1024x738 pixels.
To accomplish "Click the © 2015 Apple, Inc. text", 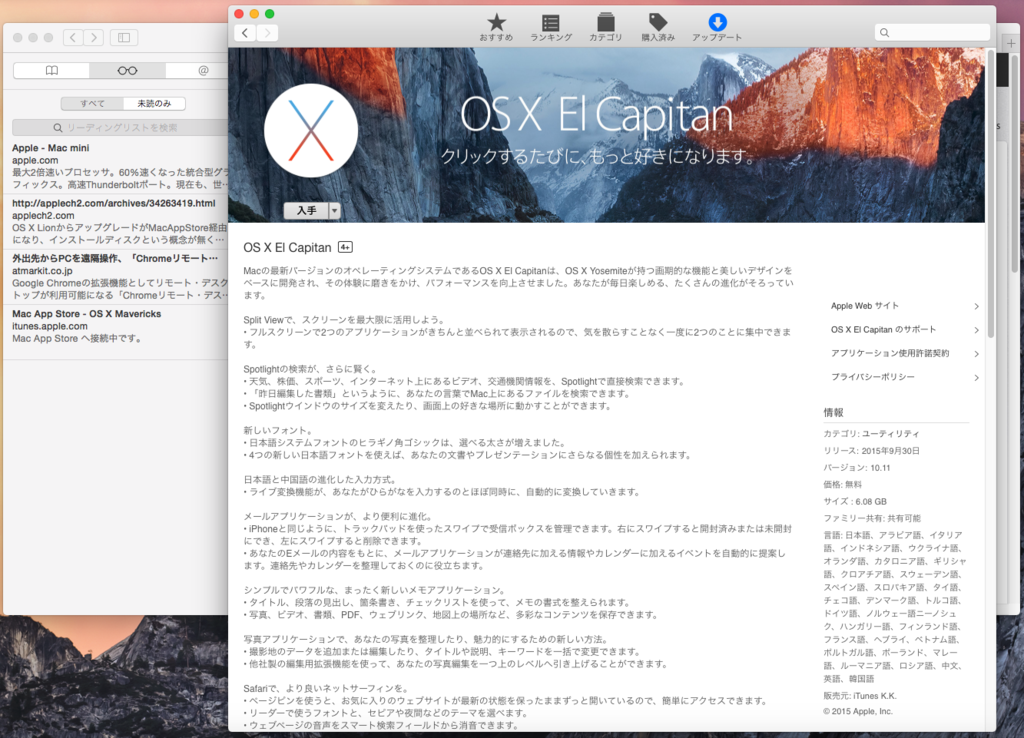I will 857,711.
